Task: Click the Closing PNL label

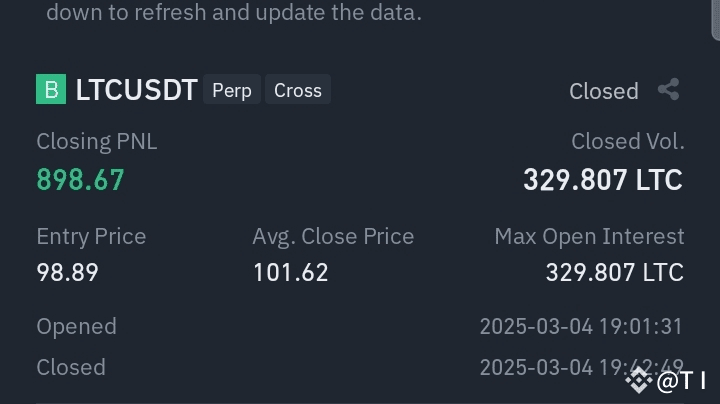Action: point(96,142)
